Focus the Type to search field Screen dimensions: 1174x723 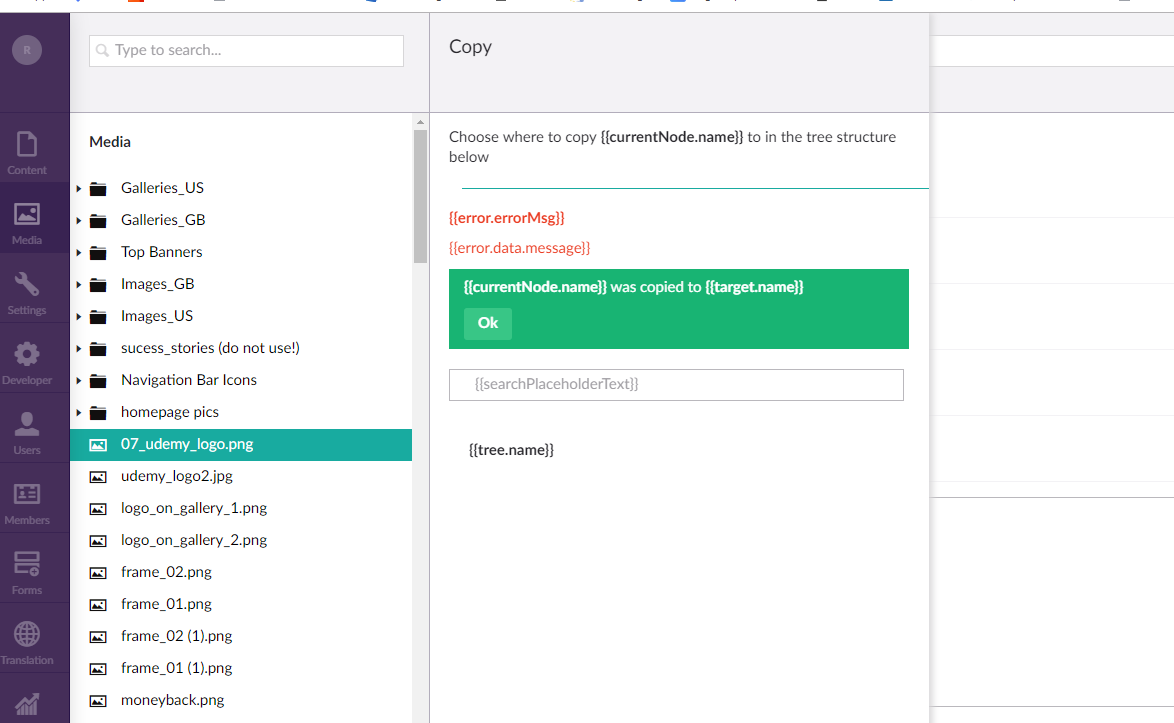coord(246,51)
